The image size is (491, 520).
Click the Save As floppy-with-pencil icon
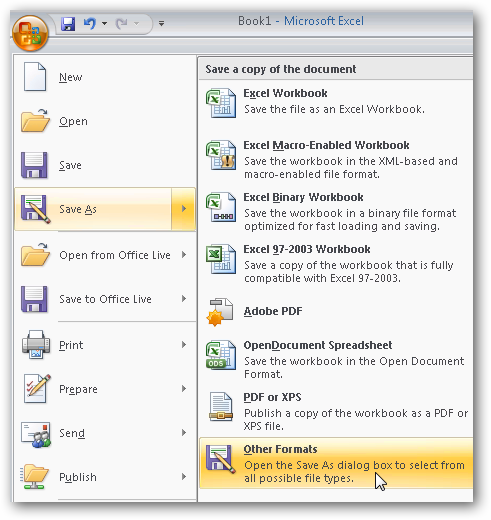[35, 209]
